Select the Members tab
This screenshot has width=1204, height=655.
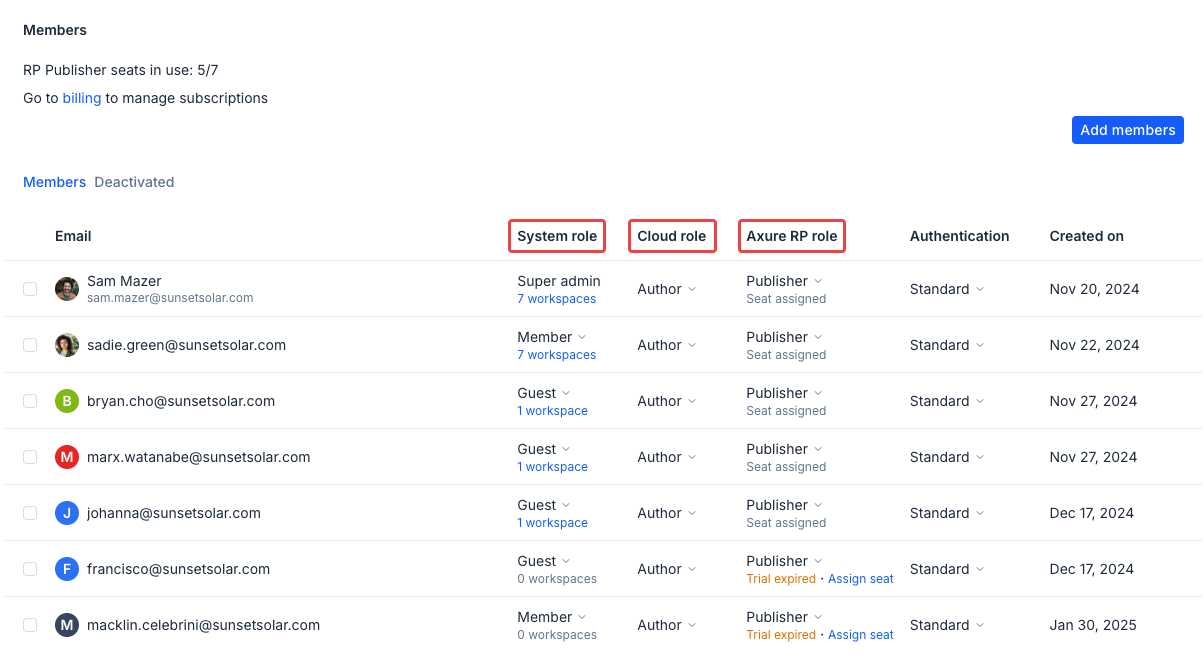[54, 182]
